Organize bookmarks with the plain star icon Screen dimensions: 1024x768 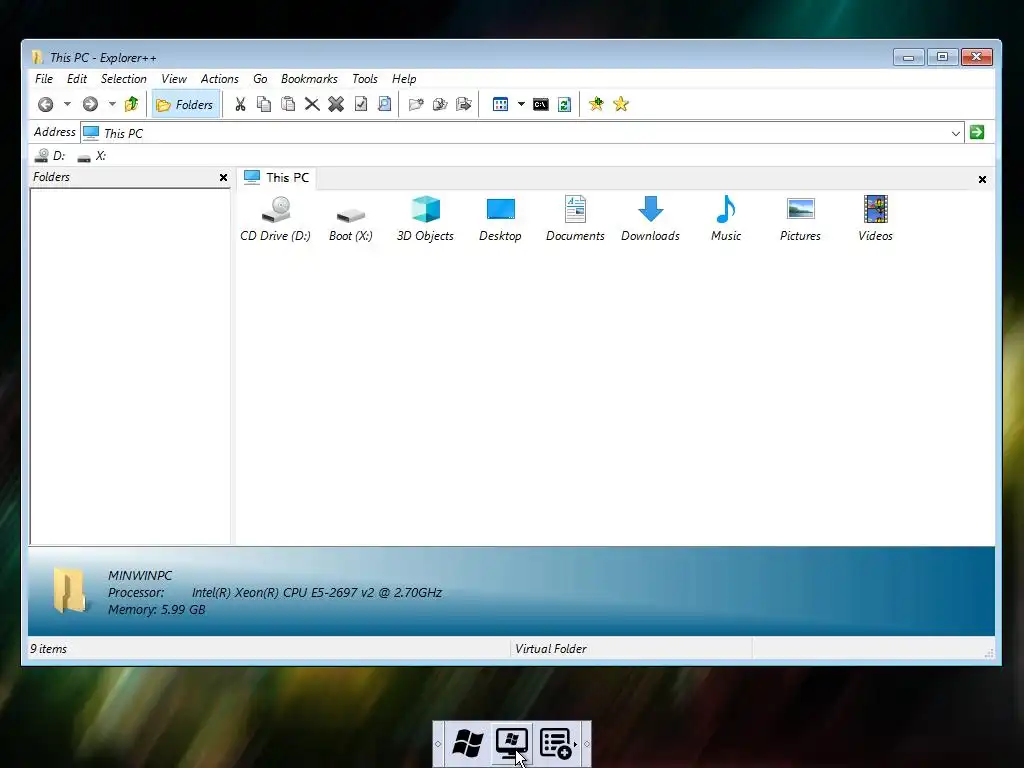(621, 104)
